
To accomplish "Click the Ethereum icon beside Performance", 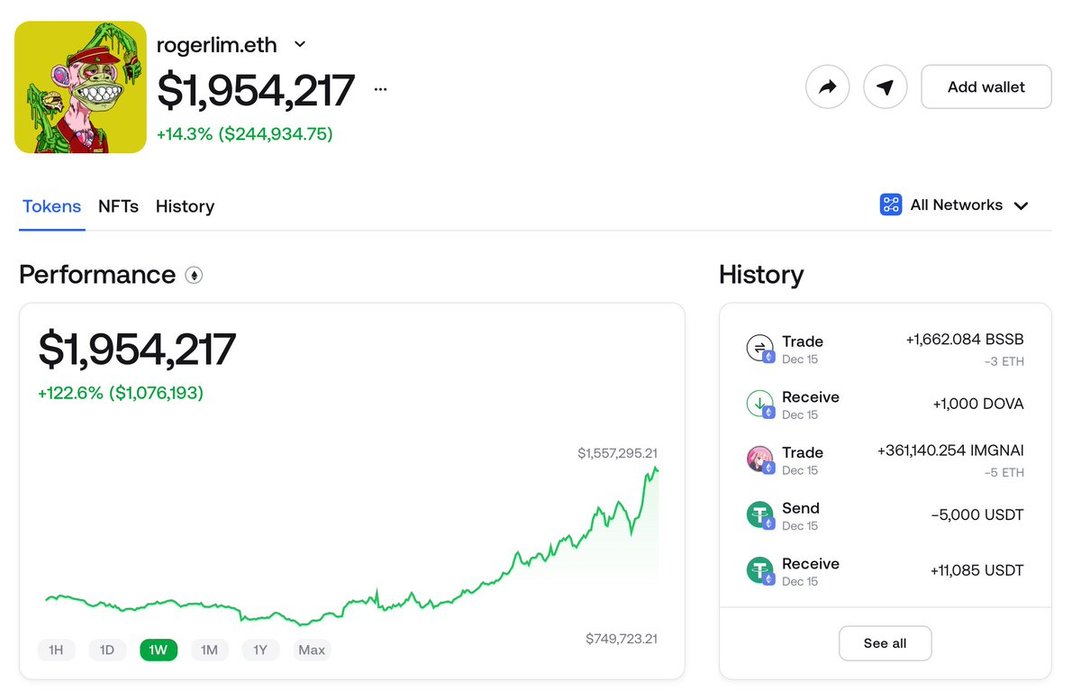I will coord(194,275).
